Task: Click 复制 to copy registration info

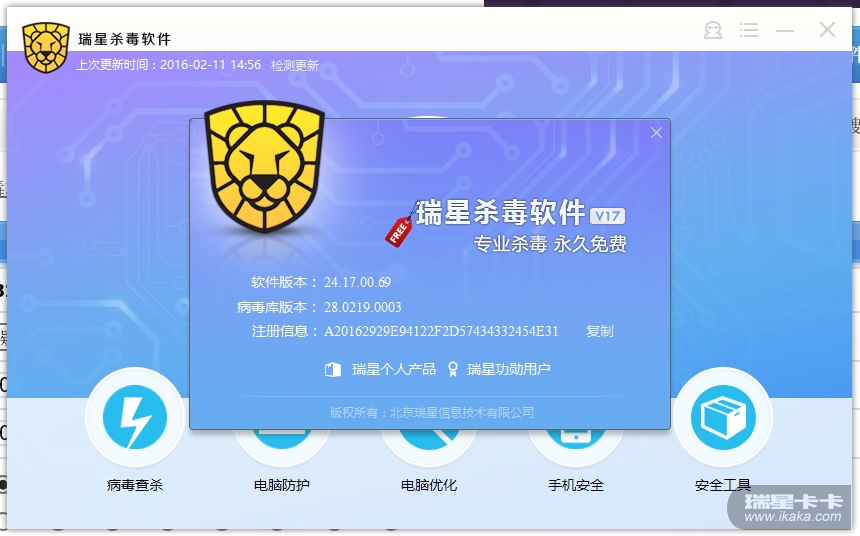Action: (599, 331)
